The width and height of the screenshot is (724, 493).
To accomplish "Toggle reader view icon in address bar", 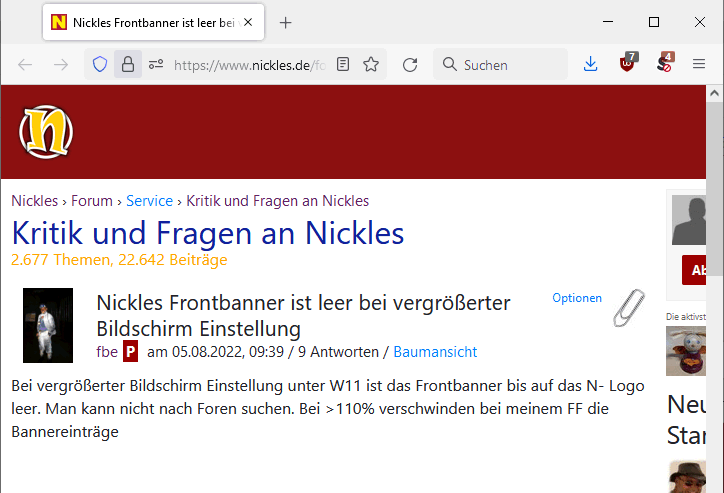I will 343,65.
